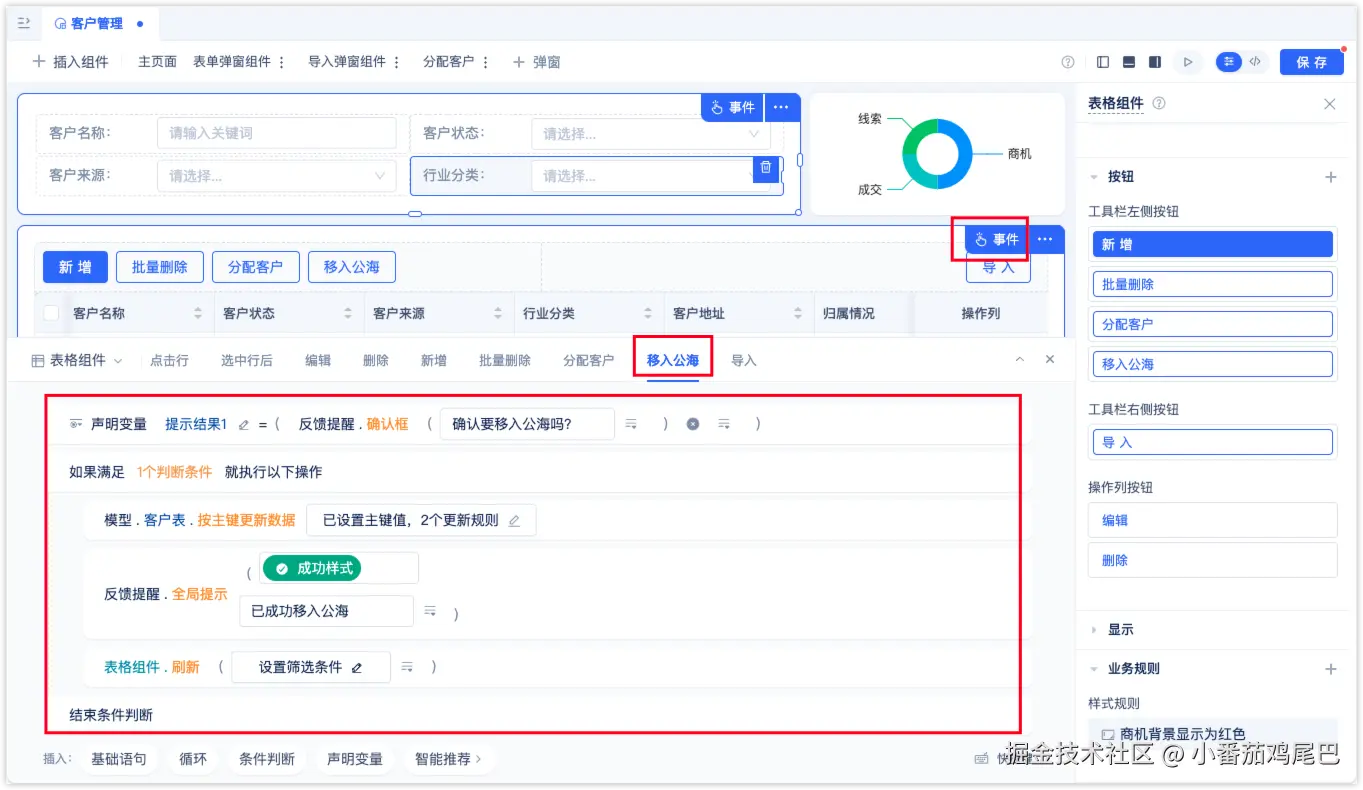Sort by 客户来源 column
This screenshot has width=1363, height=790.
click(x=498, y=313)
